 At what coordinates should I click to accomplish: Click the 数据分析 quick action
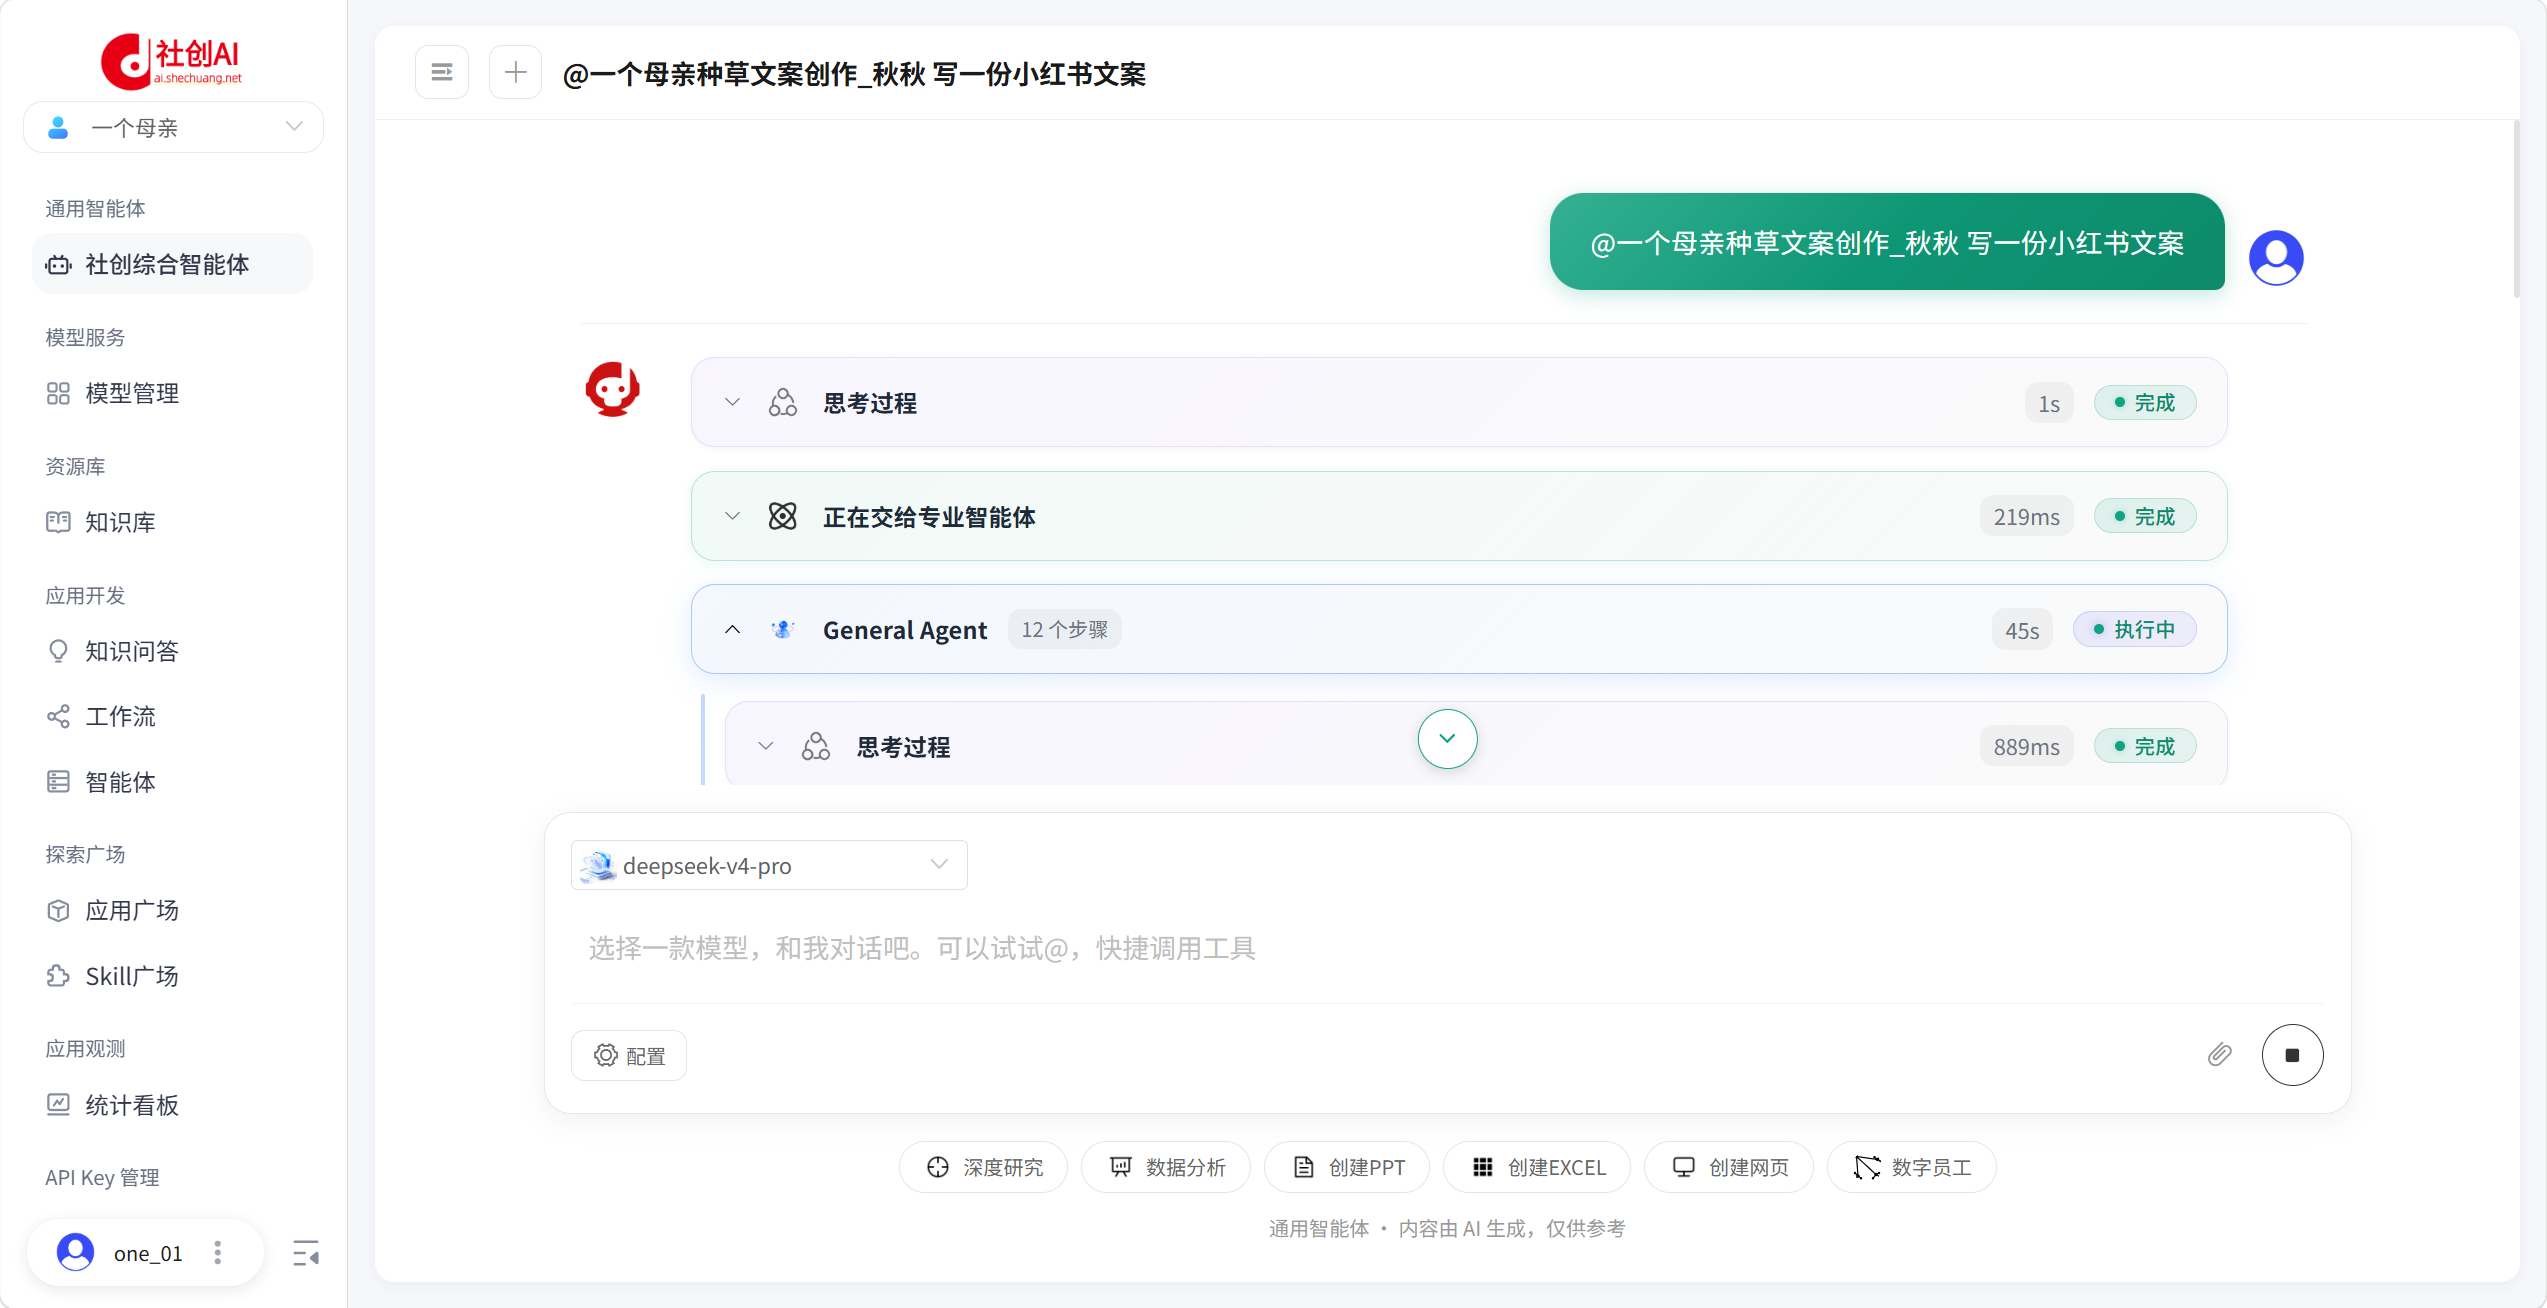coord(1166,1167)
